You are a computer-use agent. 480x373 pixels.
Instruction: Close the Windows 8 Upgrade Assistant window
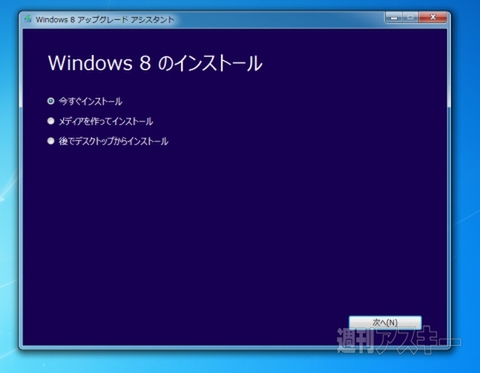[433, 17]
